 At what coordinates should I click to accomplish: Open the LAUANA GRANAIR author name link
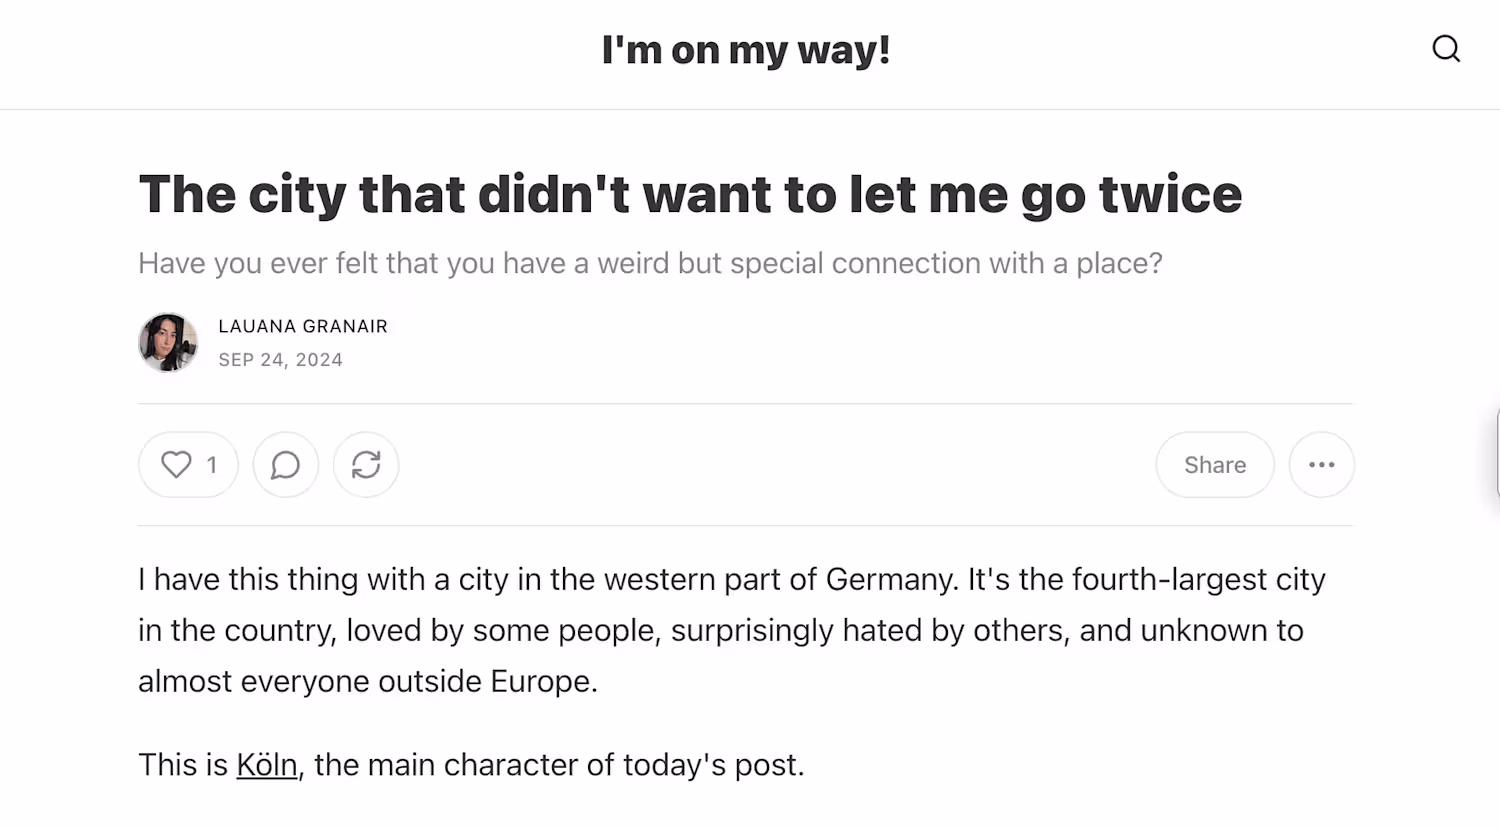(x=303, y=327)
